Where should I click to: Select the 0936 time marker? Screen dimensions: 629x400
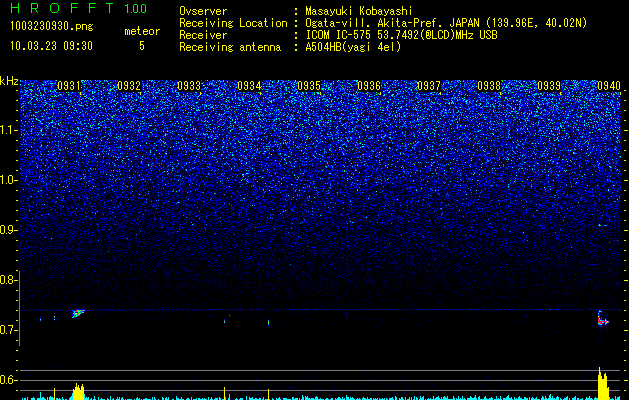[369, 86]
